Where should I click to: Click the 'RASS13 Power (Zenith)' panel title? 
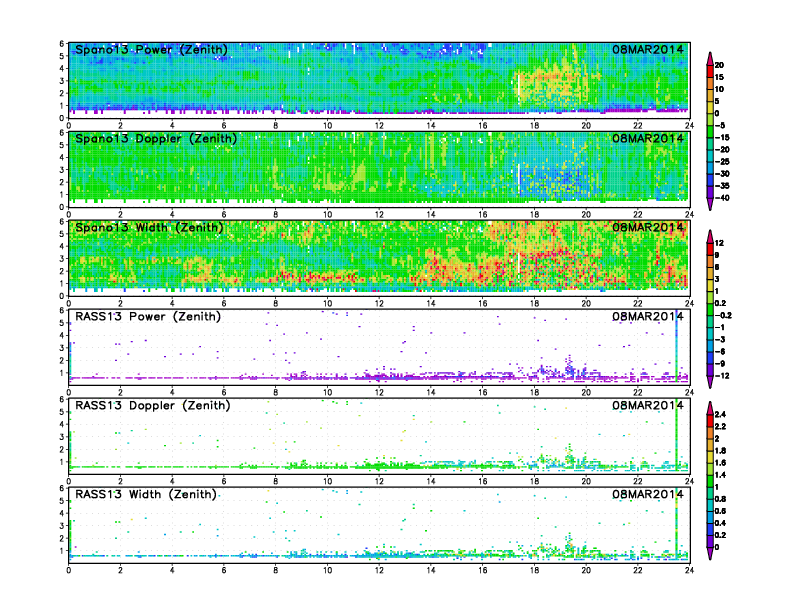point(148,317)
